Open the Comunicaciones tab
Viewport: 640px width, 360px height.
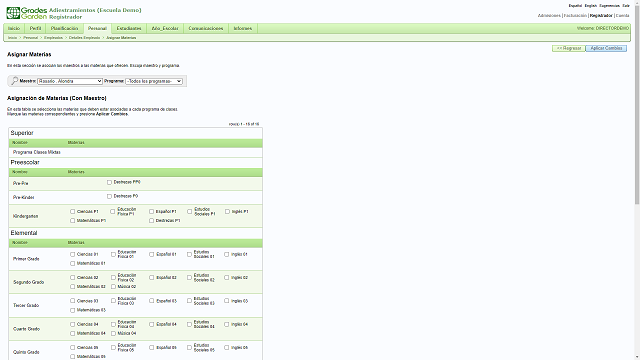(206, 28)
